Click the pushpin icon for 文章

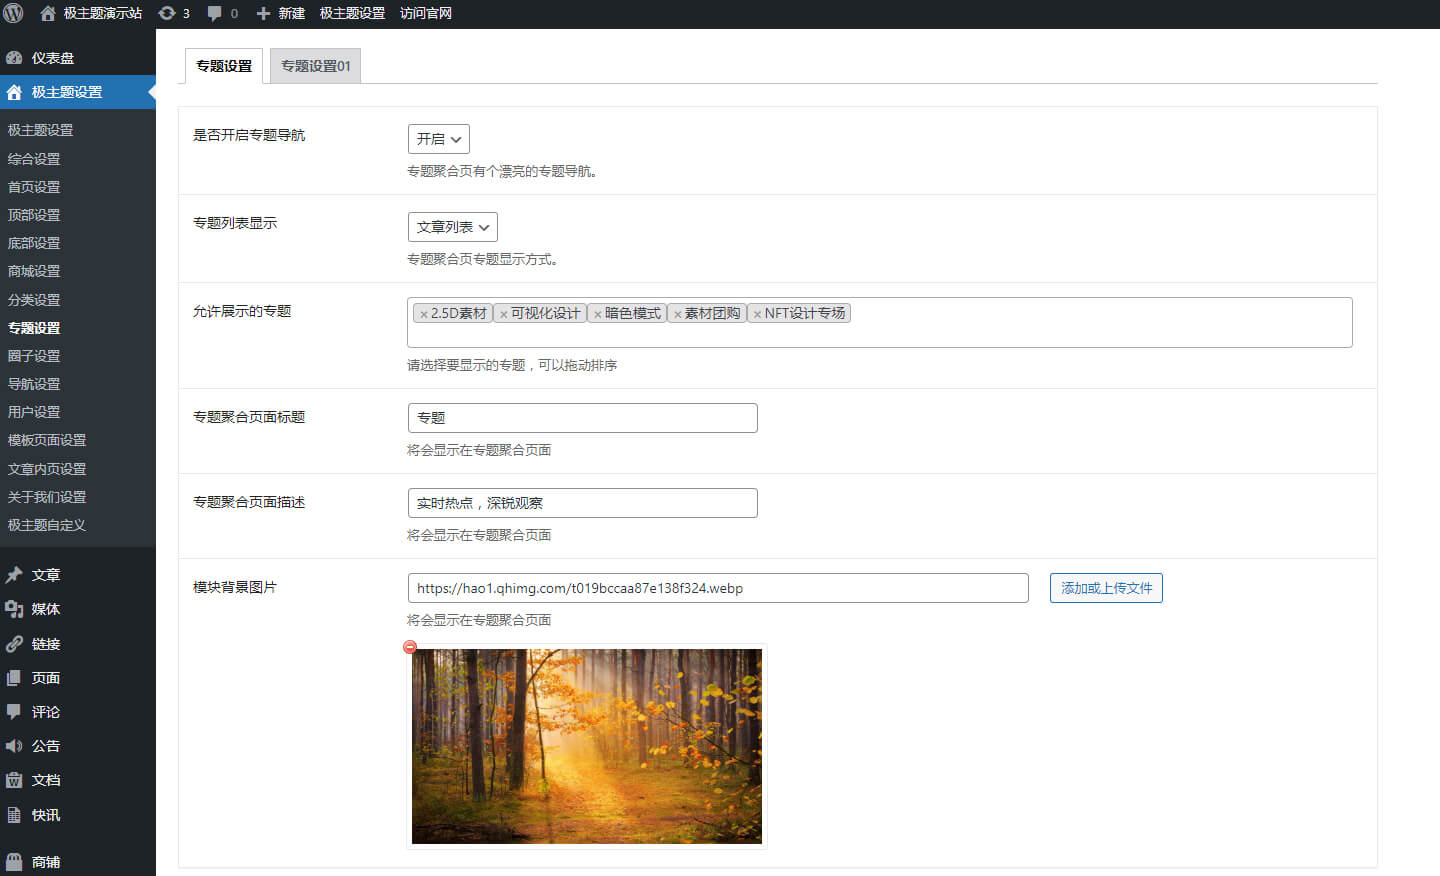[x=14, y=575]
